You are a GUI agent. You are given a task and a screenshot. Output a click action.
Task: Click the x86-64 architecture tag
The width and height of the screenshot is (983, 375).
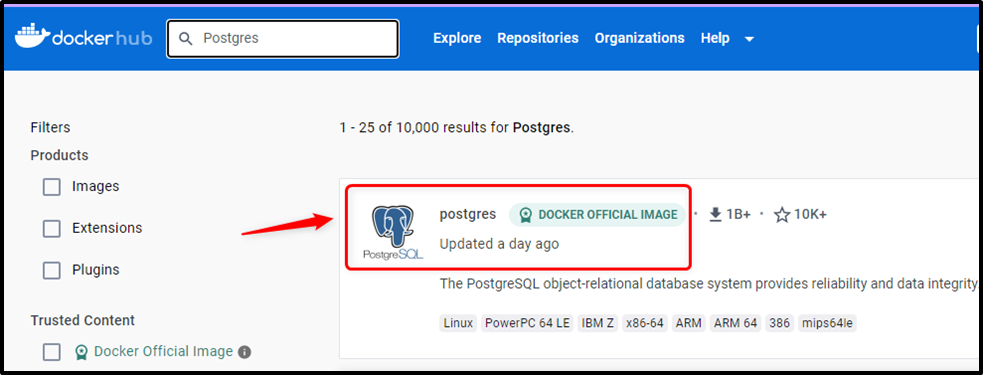click(645, 324)
